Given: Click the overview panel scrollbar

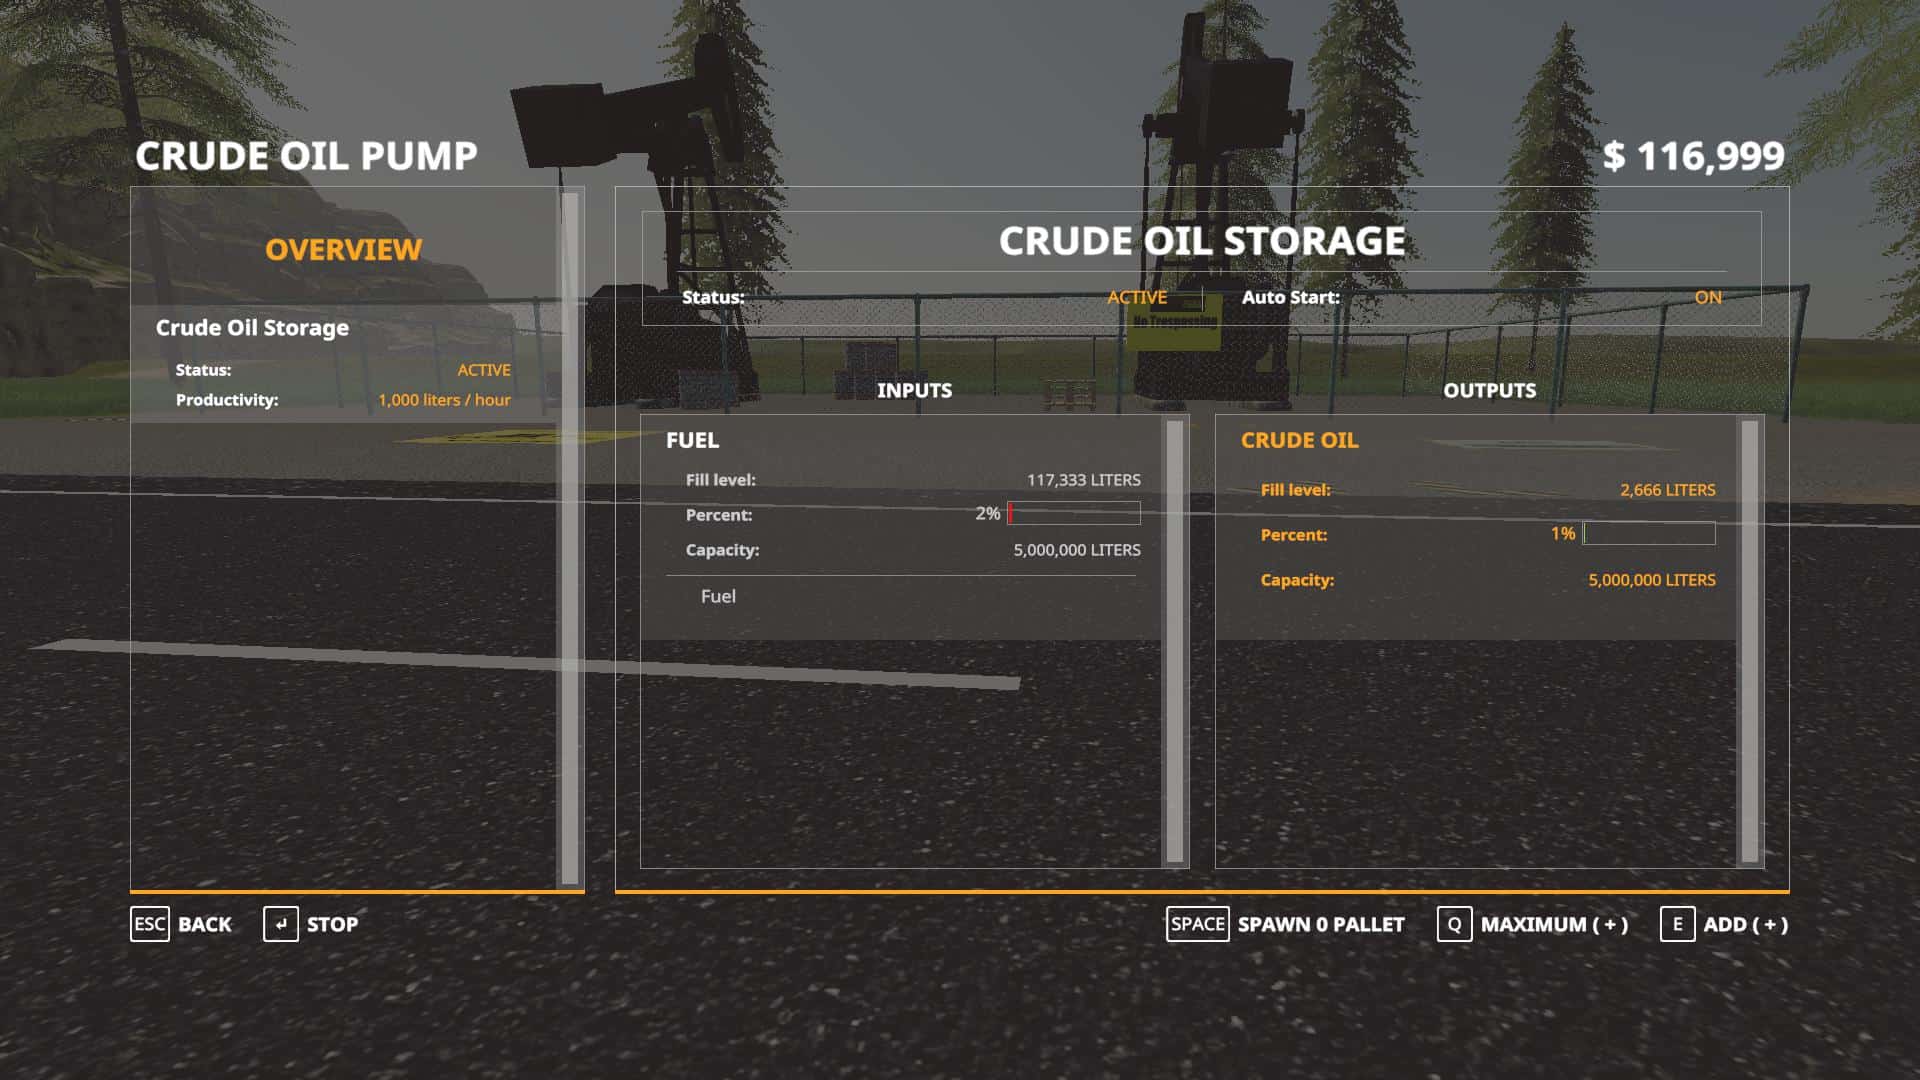Looking at the screenshot, I should point(570,538).
